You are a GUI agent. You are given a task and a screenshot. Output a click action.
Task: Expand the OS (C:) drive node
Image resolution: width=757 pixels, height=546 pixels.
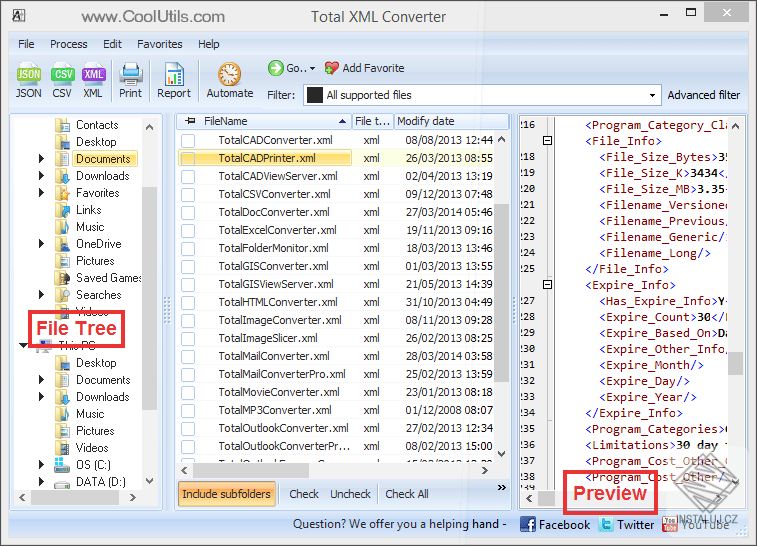coord(42,464)
